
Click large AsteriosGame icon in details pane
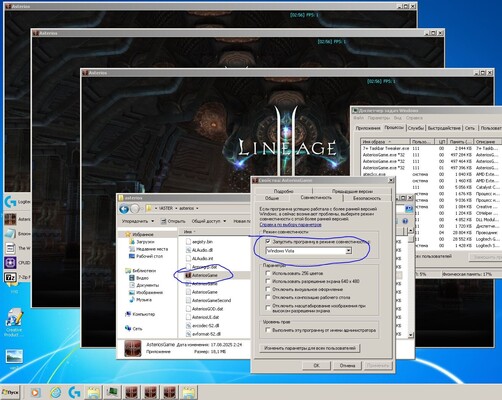pyautogui.click(x=133, y=348)
